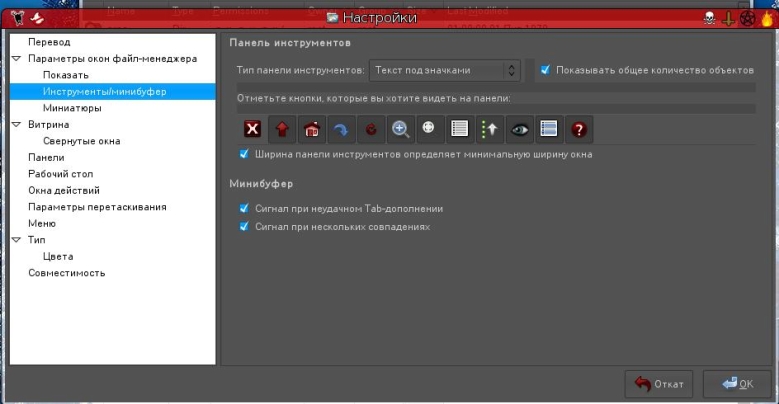Viewport: 779px width, 404px height.
Task: Toggle the red Refresh toolbar button
Action: coord(371,129)
